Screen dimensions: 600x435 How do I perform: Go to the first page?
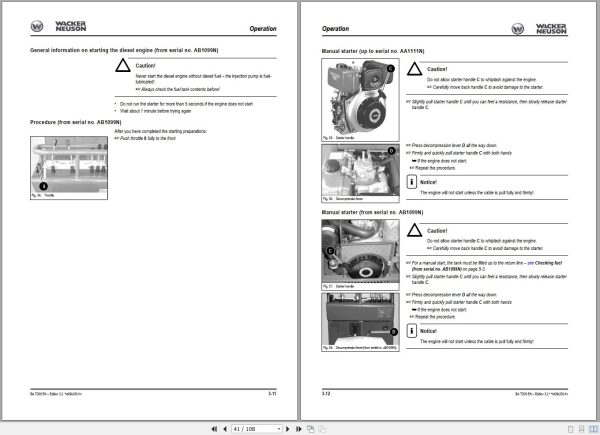click(x=214, y=429)
